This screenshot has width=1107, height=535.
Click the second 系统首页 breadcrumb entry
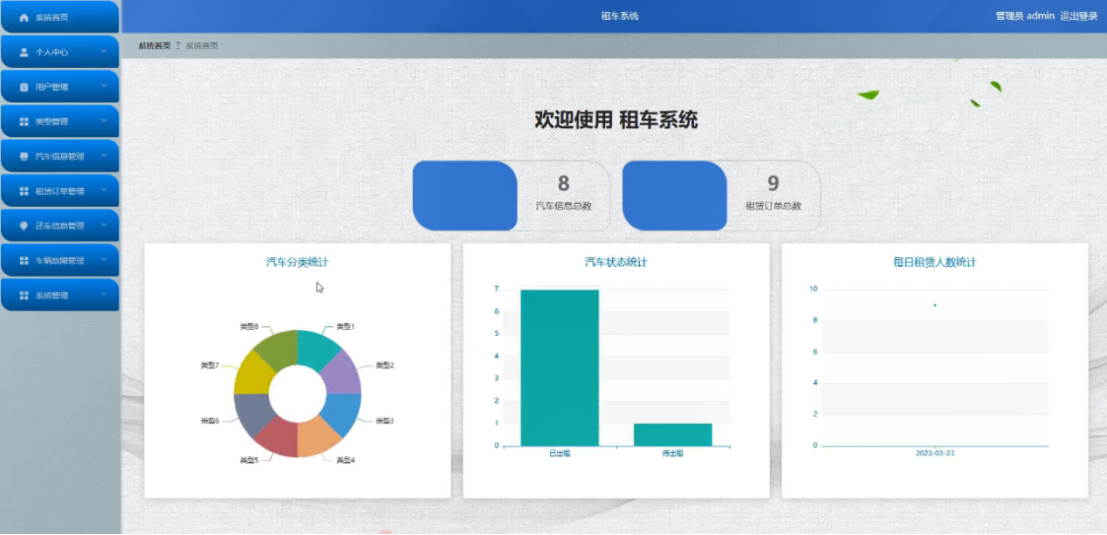(x=202, y=45)
